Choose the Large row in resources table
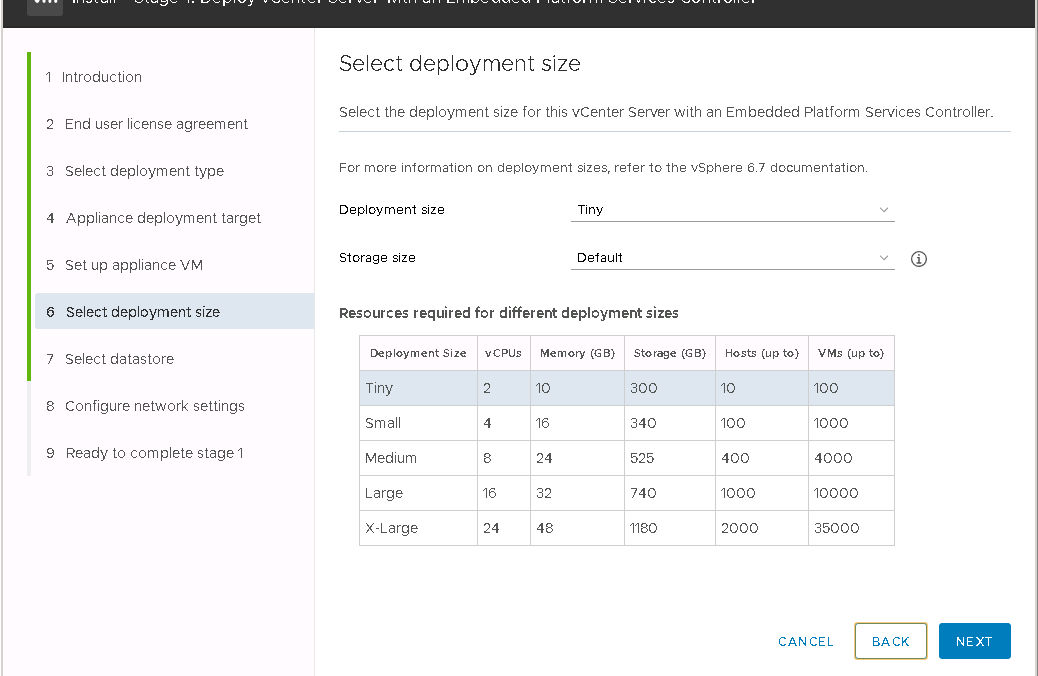 coord(626,493)
